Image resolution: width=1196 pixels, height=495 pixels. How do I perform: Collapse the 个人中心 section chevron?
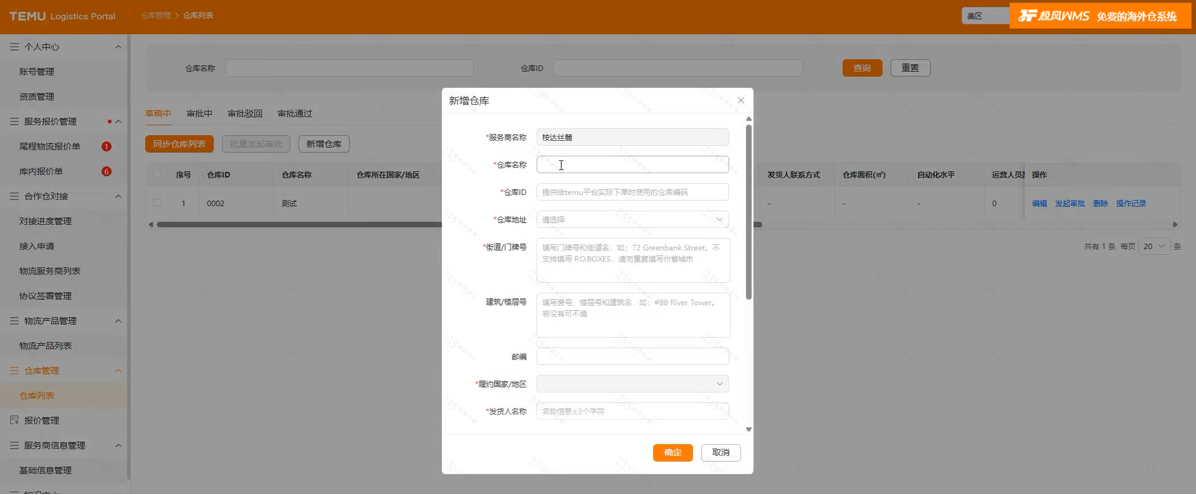click(118, 47)
